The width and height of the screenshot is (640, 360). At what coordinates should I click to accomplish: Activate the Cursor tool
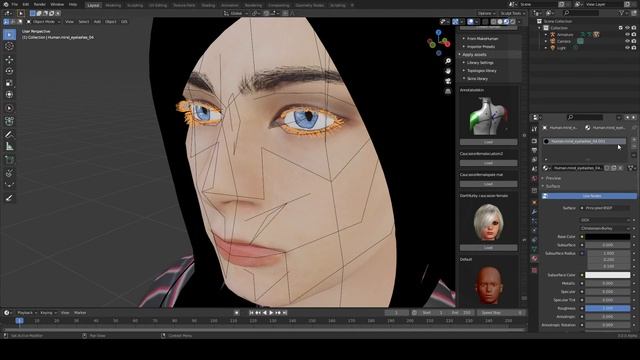(9, 47)
